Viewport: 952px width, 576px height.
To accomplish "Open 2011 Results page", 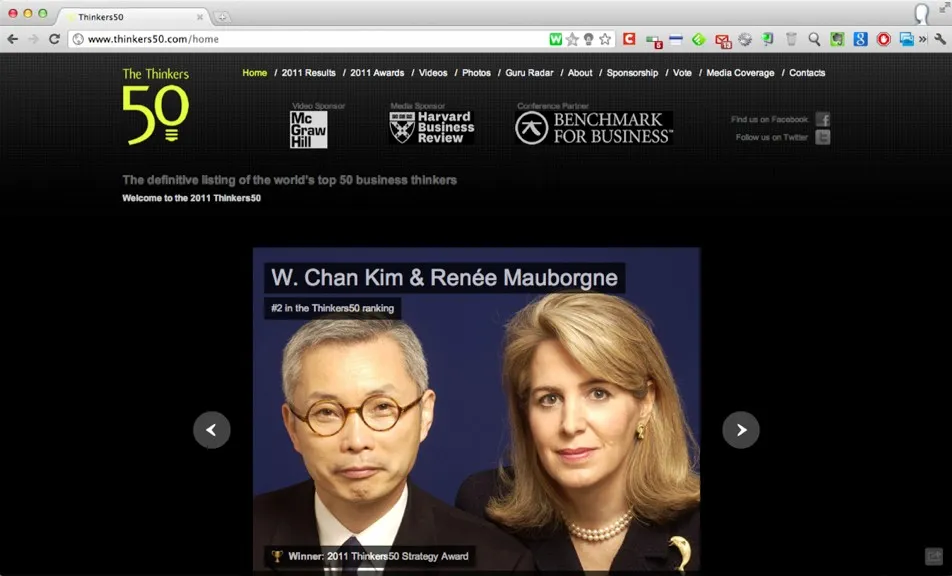I will (x=308, y=73).
